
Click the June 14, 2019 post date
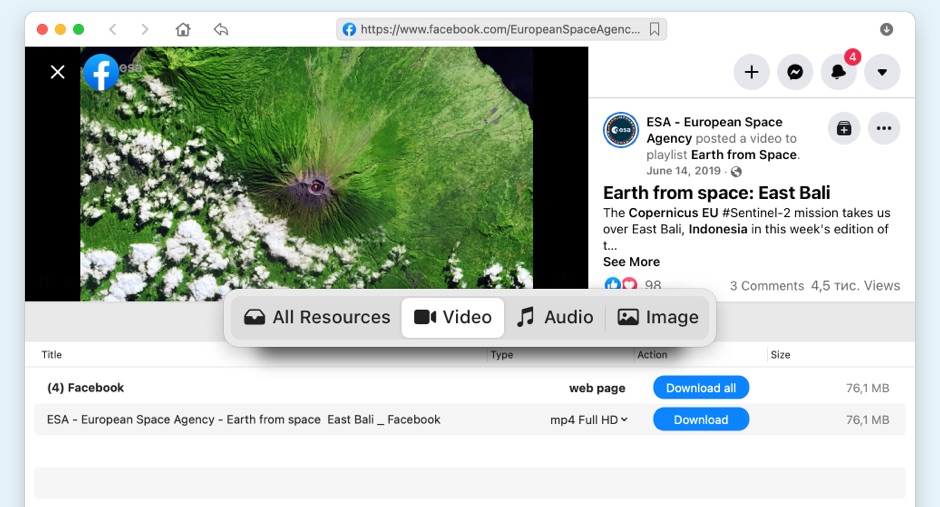[x=683, y=171]
